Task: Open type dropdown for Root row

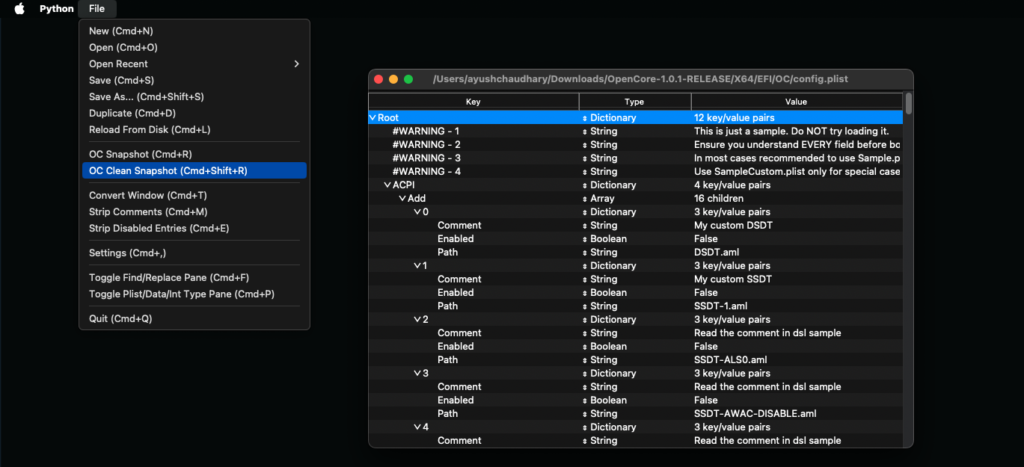Action: (x=584, y=118)
